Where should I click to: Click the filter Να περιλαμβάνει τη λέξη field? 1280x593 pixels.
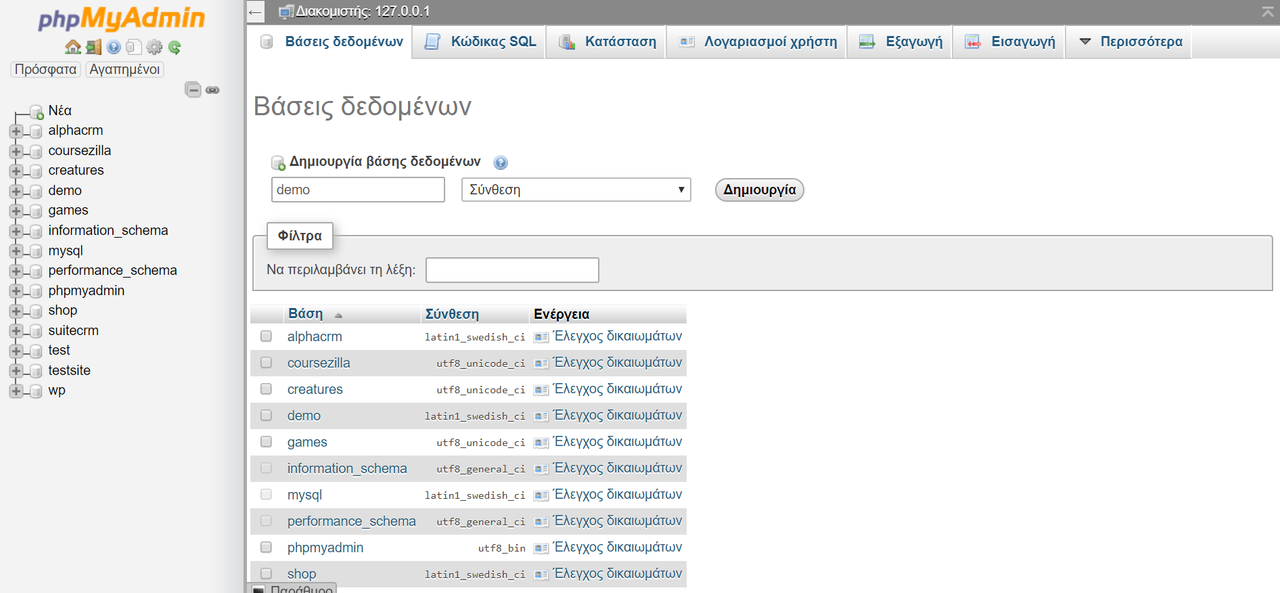click(x=512, y=270)
